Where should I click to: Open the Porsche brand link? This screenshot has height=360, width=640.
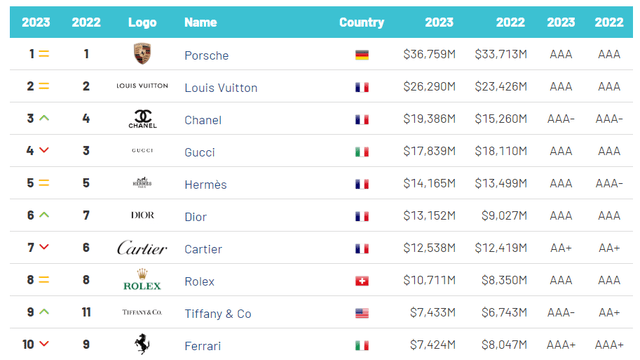[207, 56]
